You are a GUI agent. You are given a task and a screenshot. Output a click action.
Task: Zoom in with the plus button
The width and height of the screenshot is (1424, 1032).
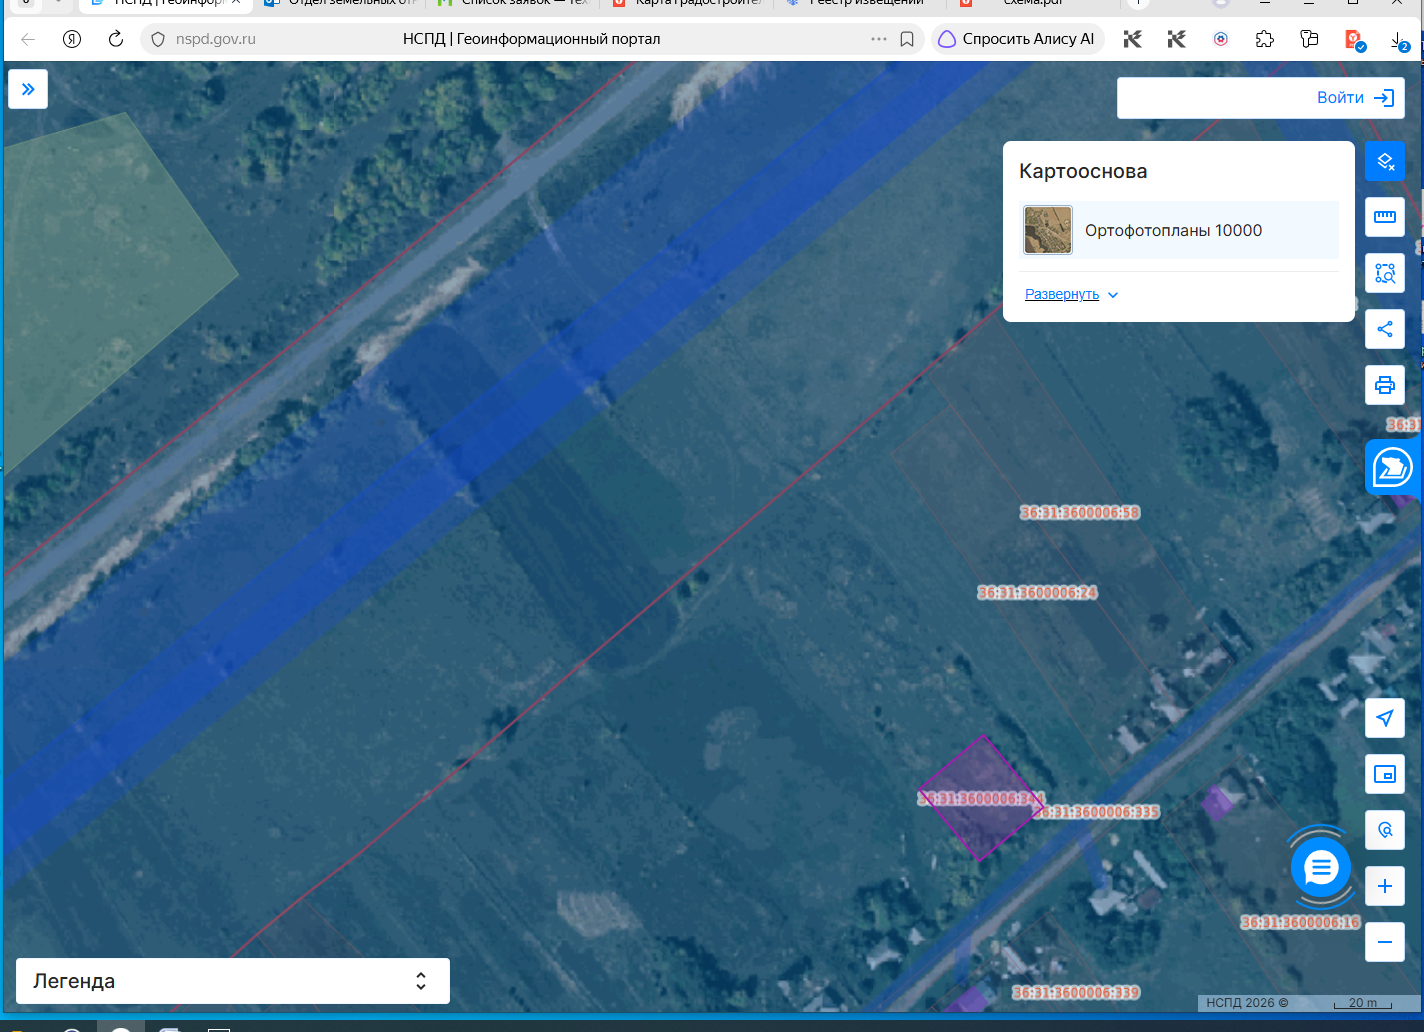(1385, 886)
